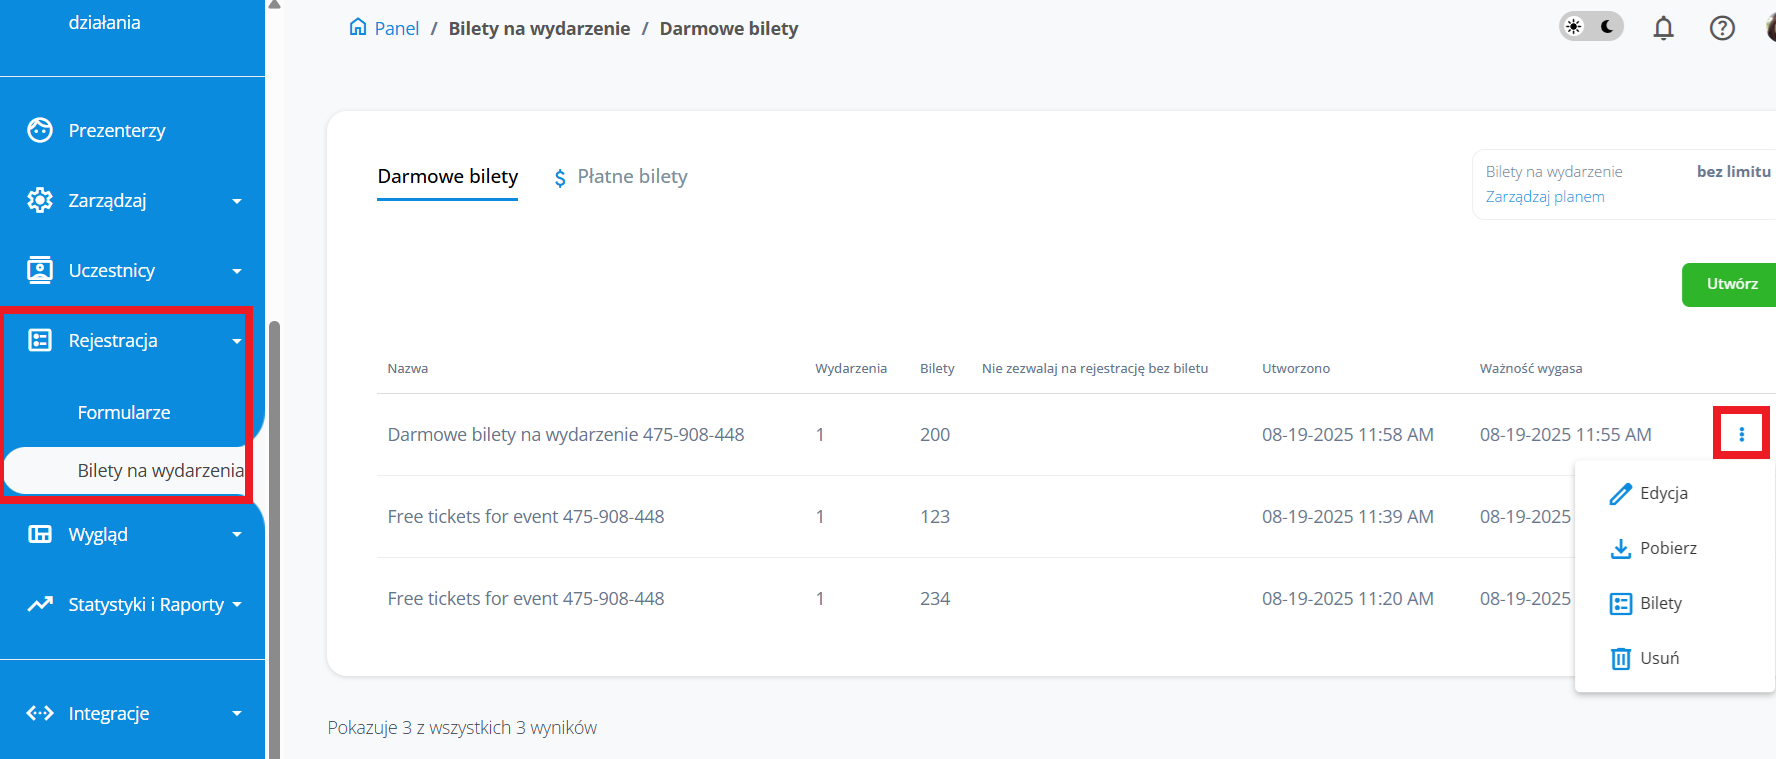Open Formularze in the sidebar
The height and width of the screenshot is (759, 1776).
[x=124, y=412]
